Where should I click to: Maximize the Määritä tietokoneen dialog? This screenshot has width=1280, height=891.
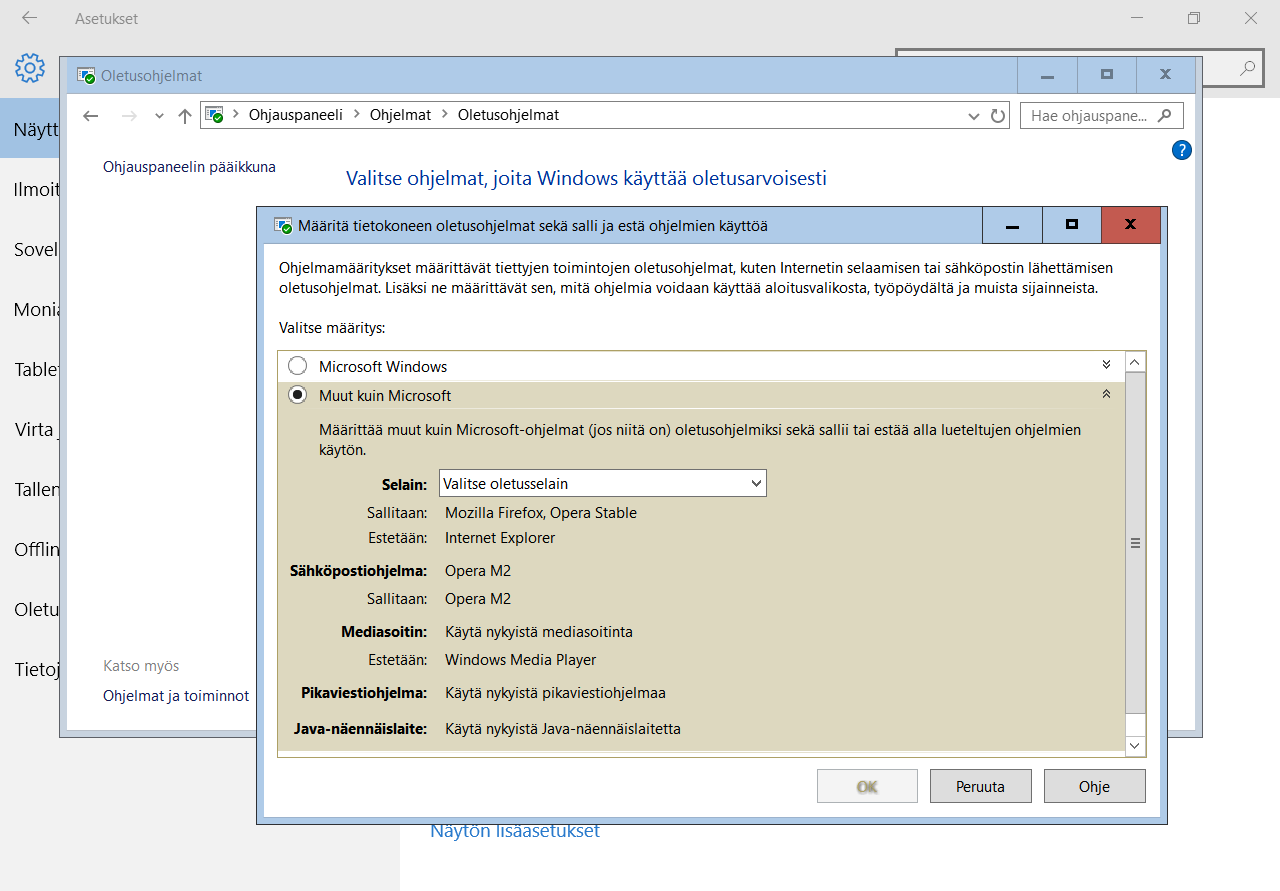point(1072,225)
